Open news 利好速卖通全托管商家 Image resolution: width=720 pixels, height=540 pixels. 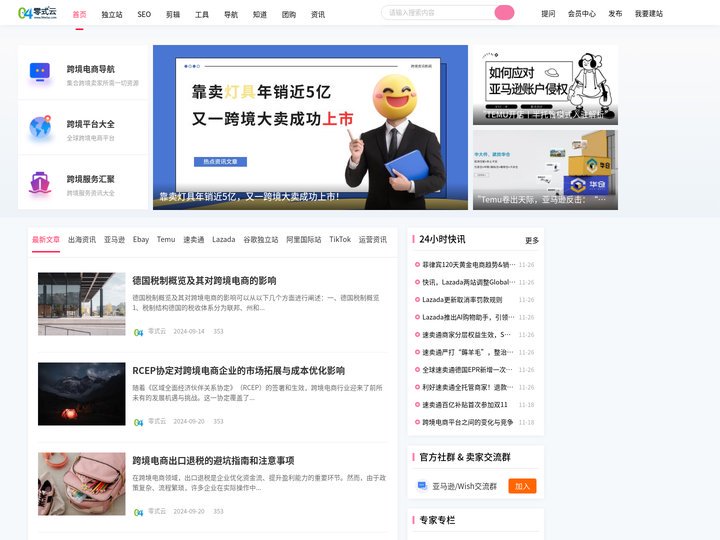coord(468,387)
